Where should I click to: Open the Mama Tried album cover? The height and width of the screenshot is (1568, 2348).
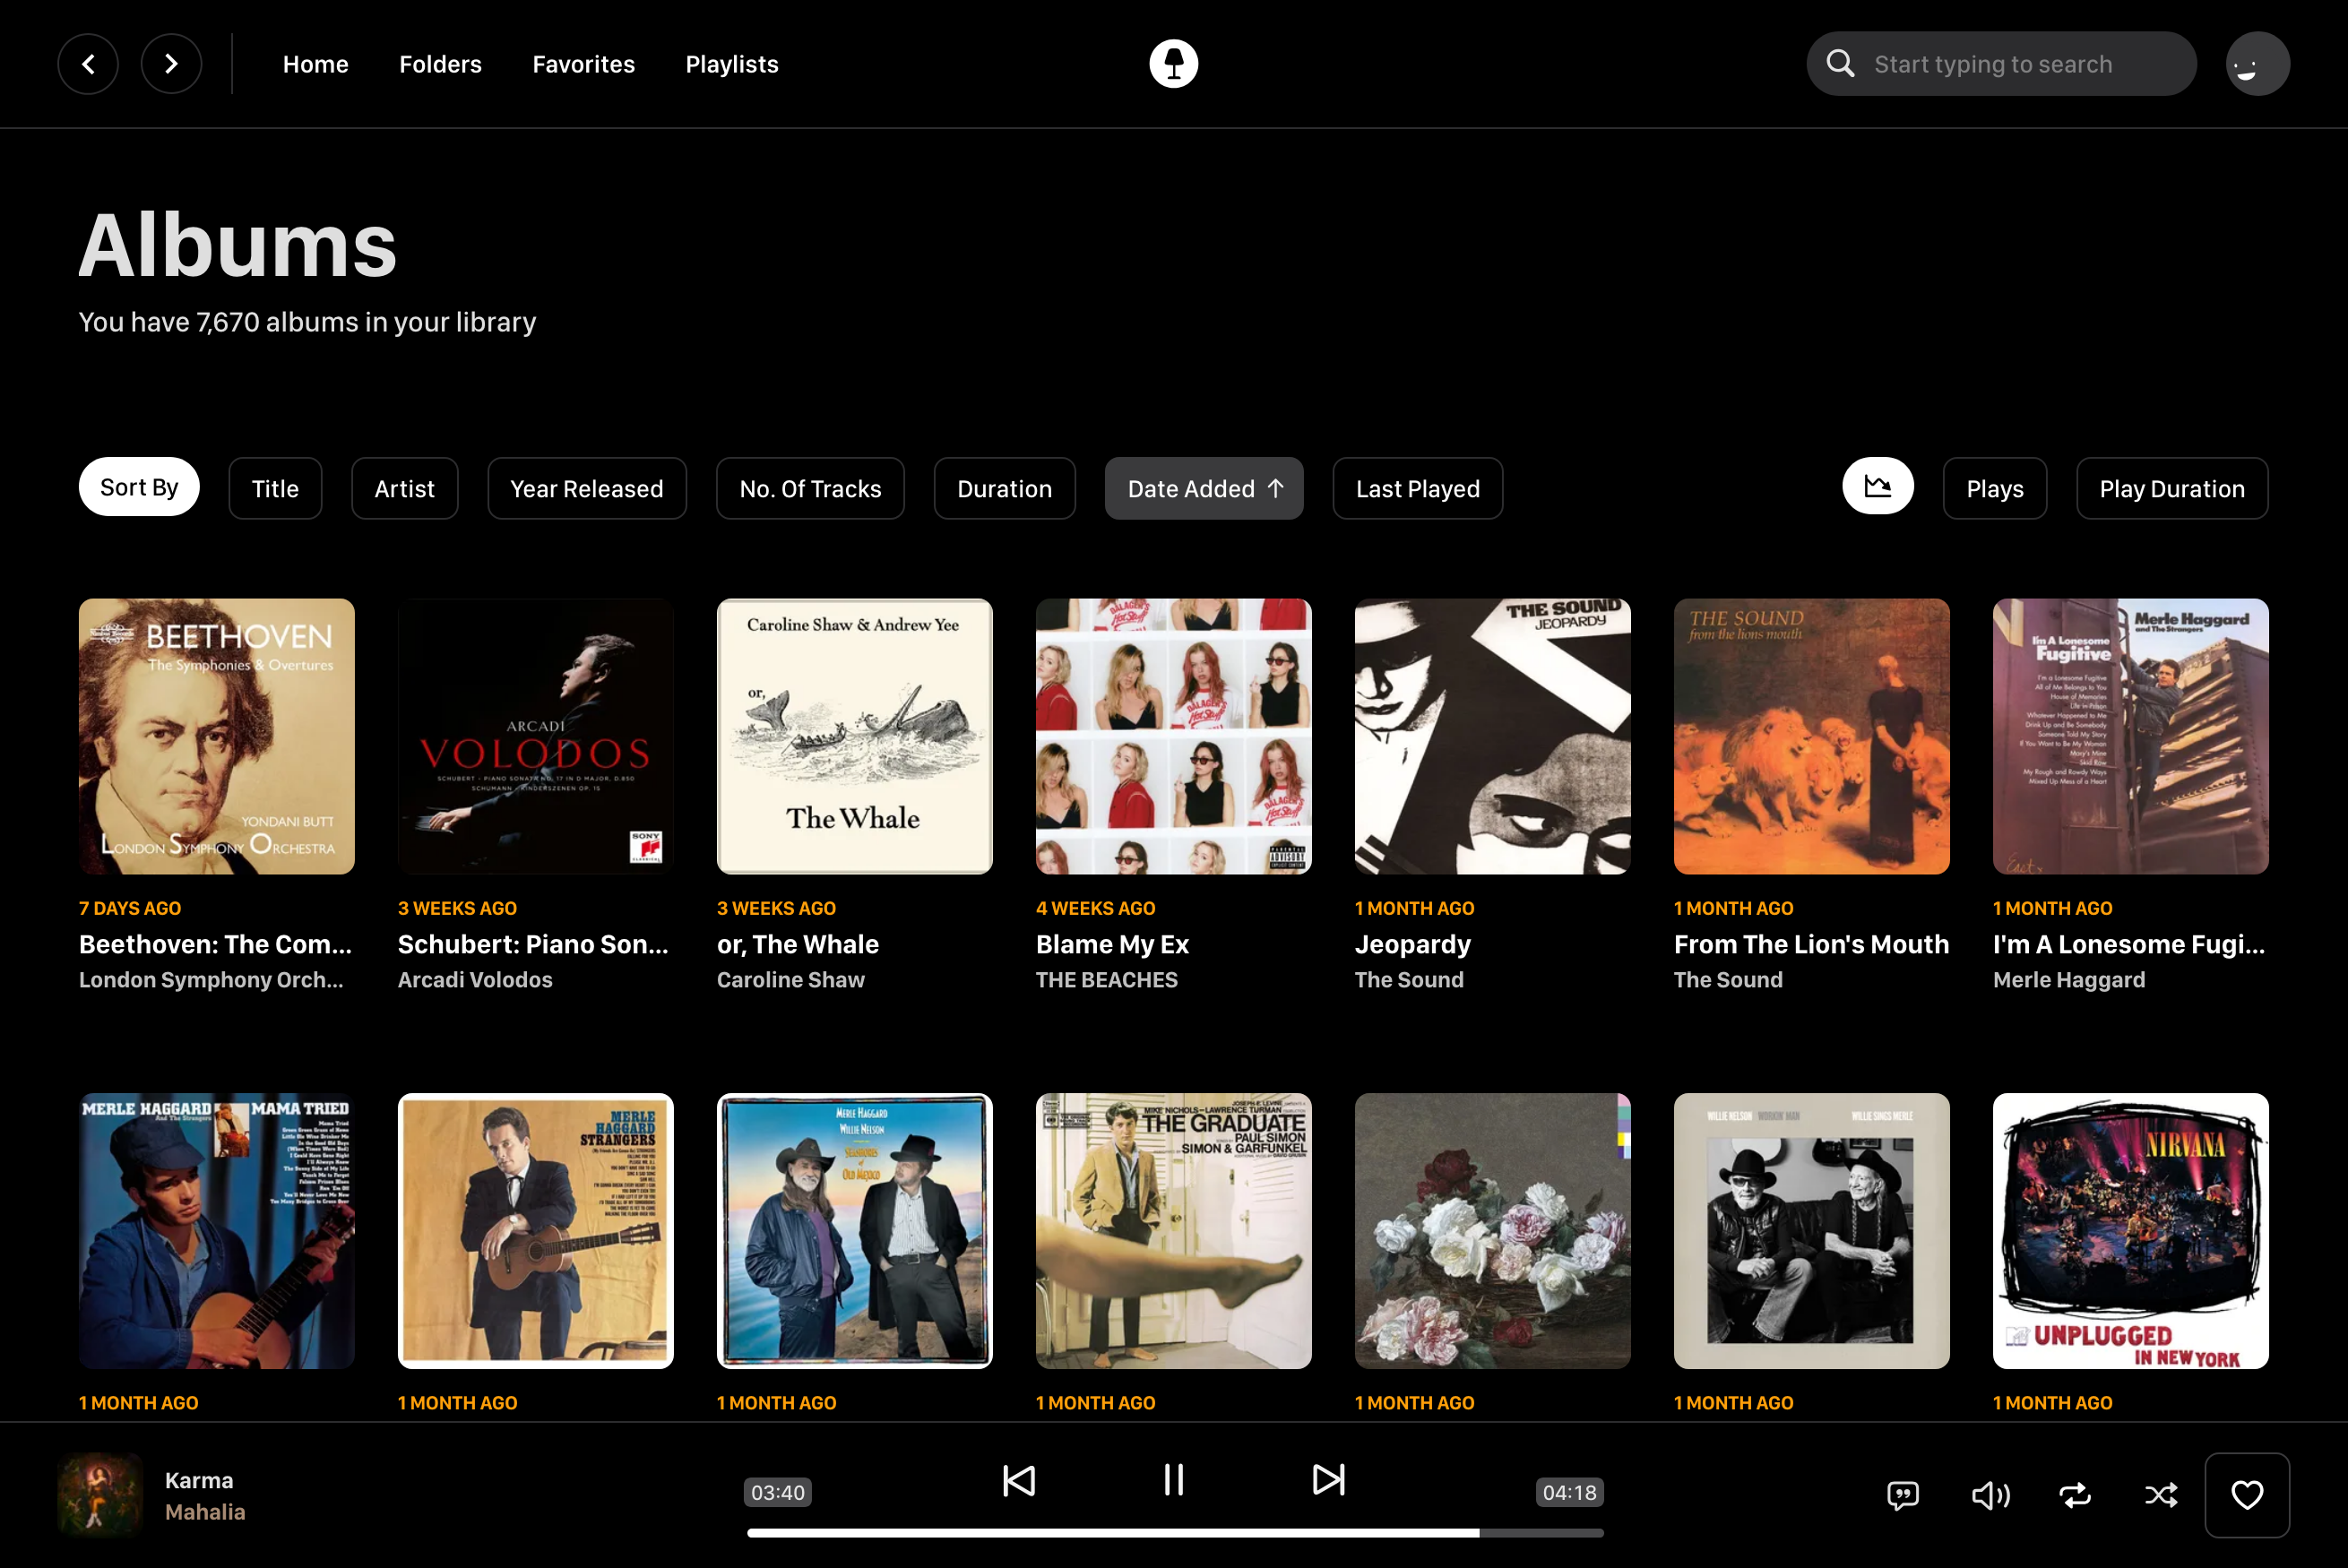(x=217, y=1231)
